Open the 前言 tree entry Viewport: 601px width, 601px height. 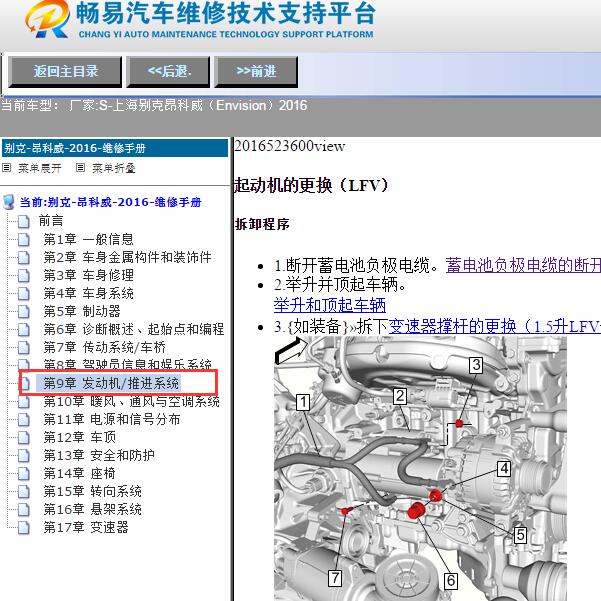(51, 221)
